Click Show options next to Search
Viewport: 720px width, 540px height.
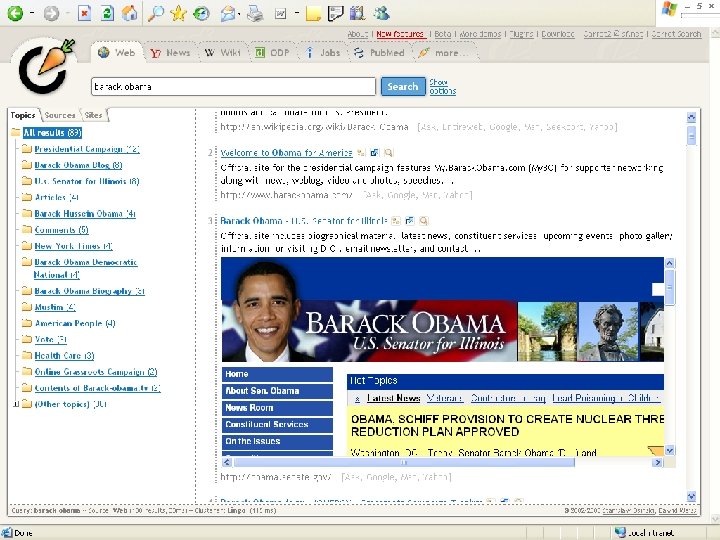point(443,86)
